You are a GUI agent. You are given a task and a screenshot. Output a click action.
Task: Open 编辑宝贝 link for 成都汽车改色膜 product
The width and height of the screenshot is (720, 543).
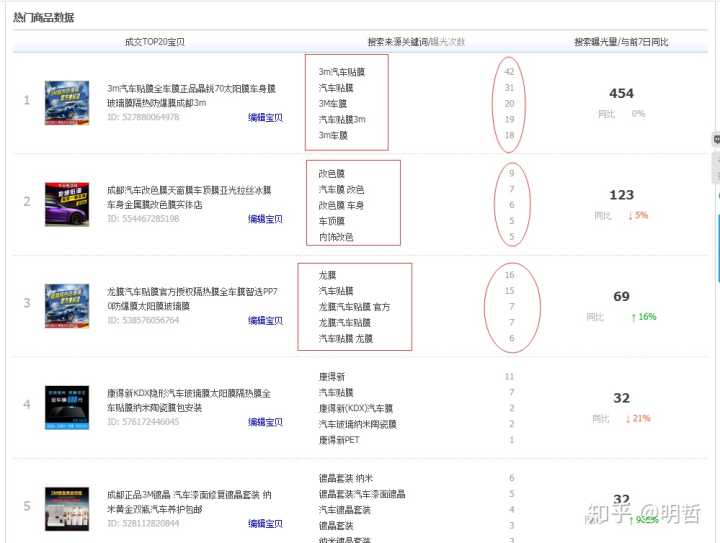pos(265,219)
